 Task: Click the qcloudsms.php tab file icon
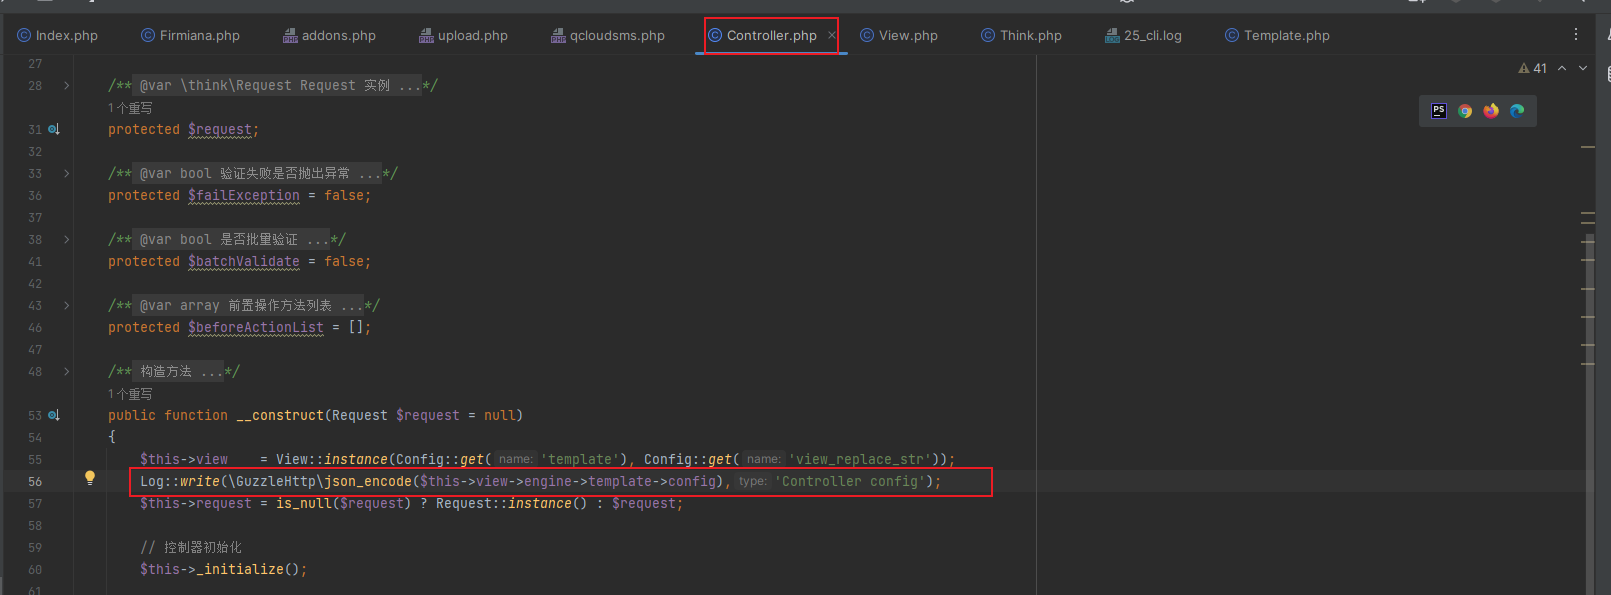(558, 35)
